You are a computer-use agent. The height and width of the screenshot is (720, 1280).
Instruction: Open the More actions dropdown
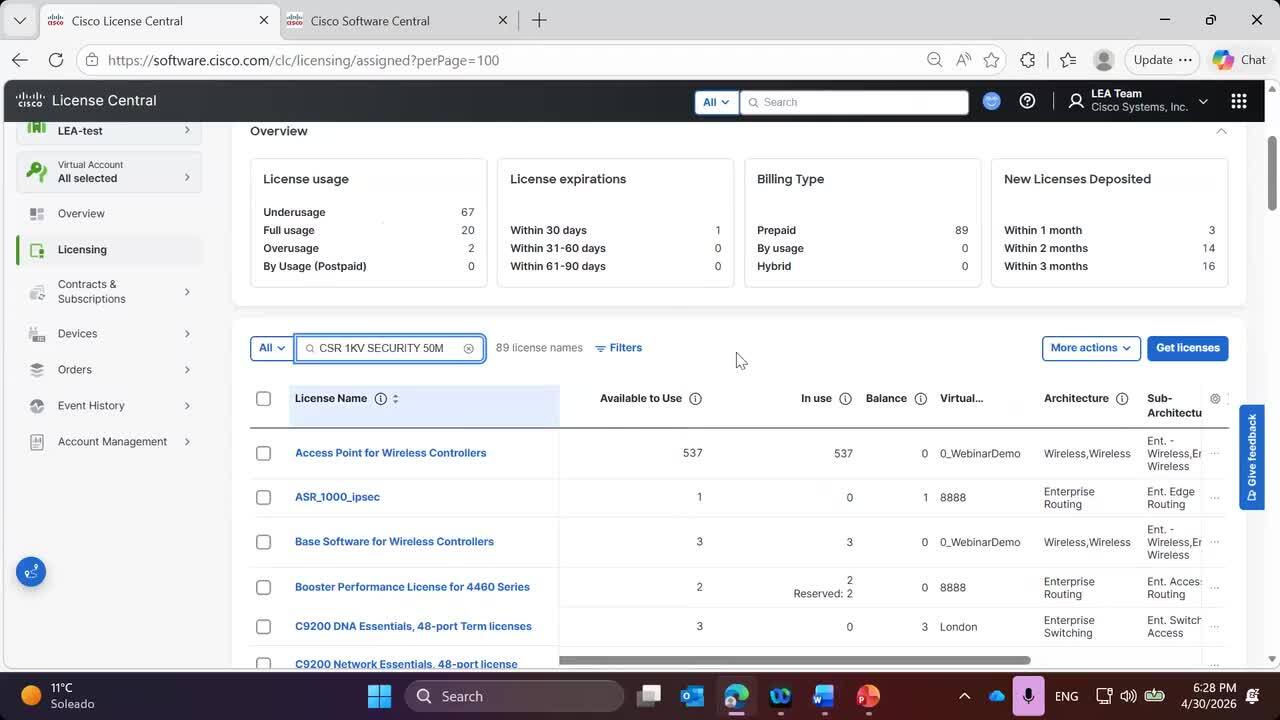point(1091,348)
